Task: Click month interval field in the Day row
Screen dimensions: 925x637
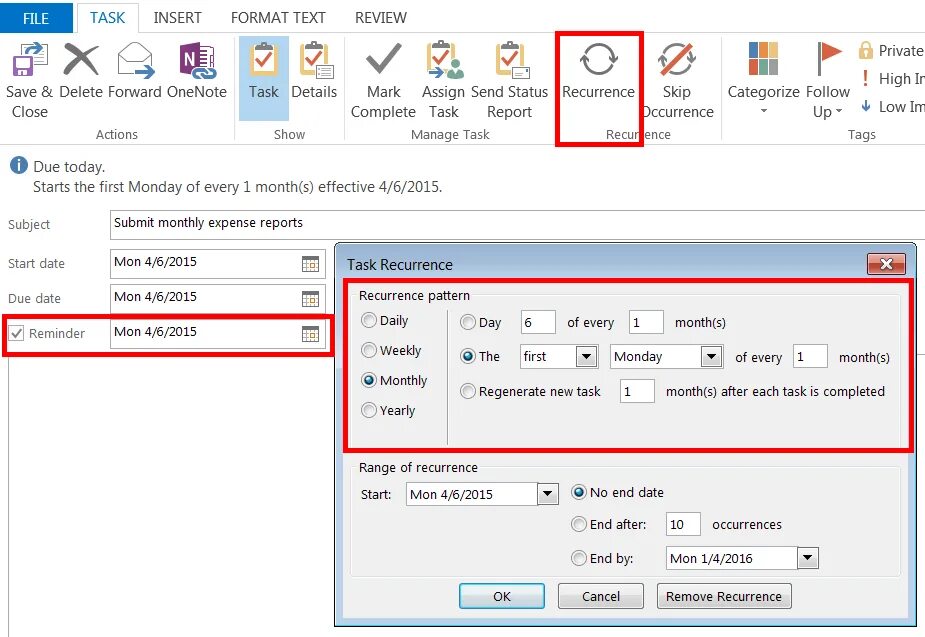Action: [646, 323]
